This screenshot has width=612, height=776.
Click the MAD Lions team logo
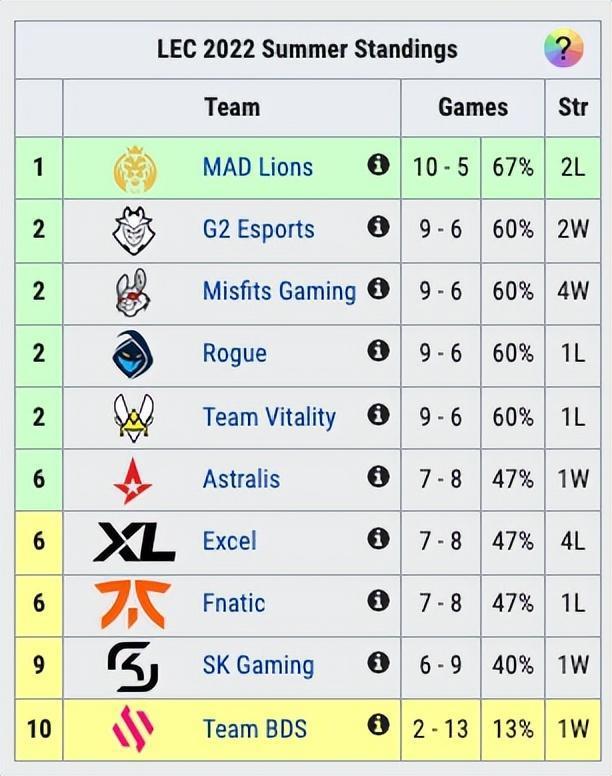(x=134, y=168)
